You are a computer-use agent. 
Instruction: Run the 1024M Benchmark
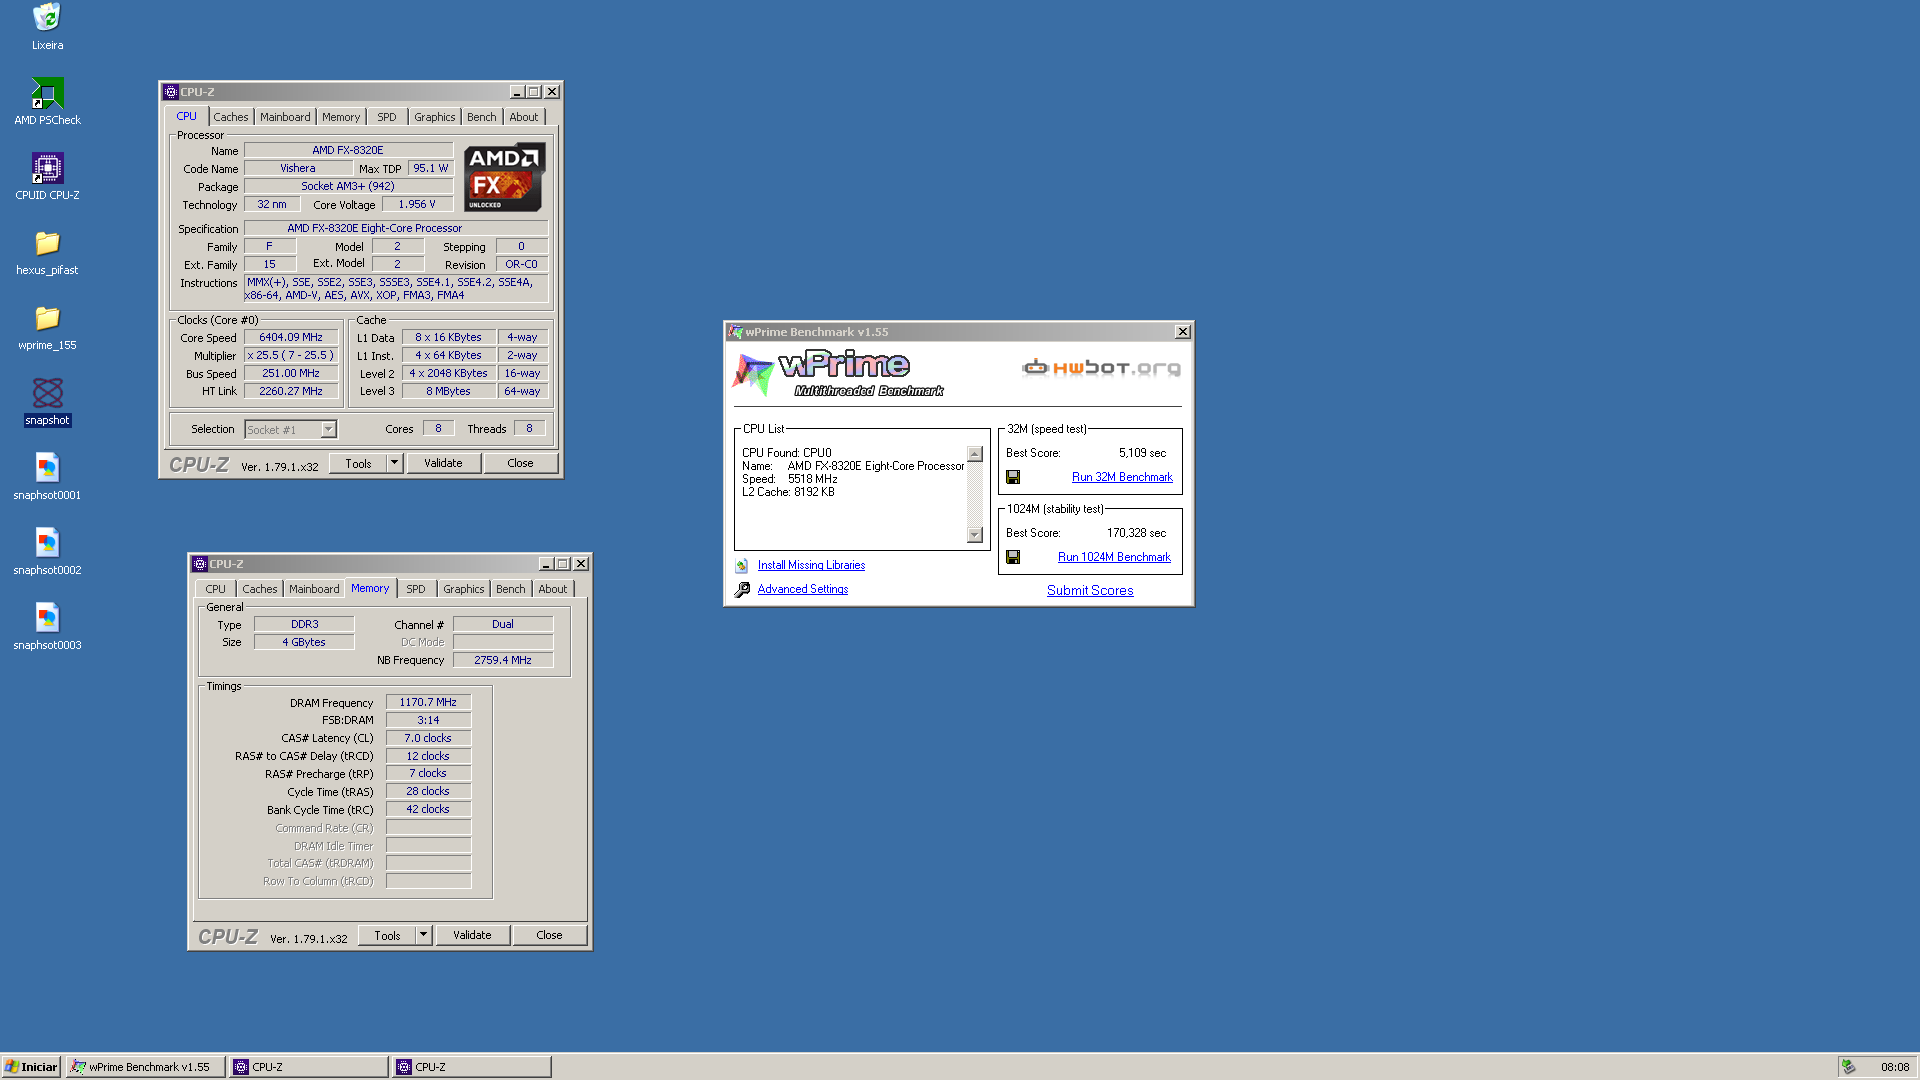coord(1114,557)
